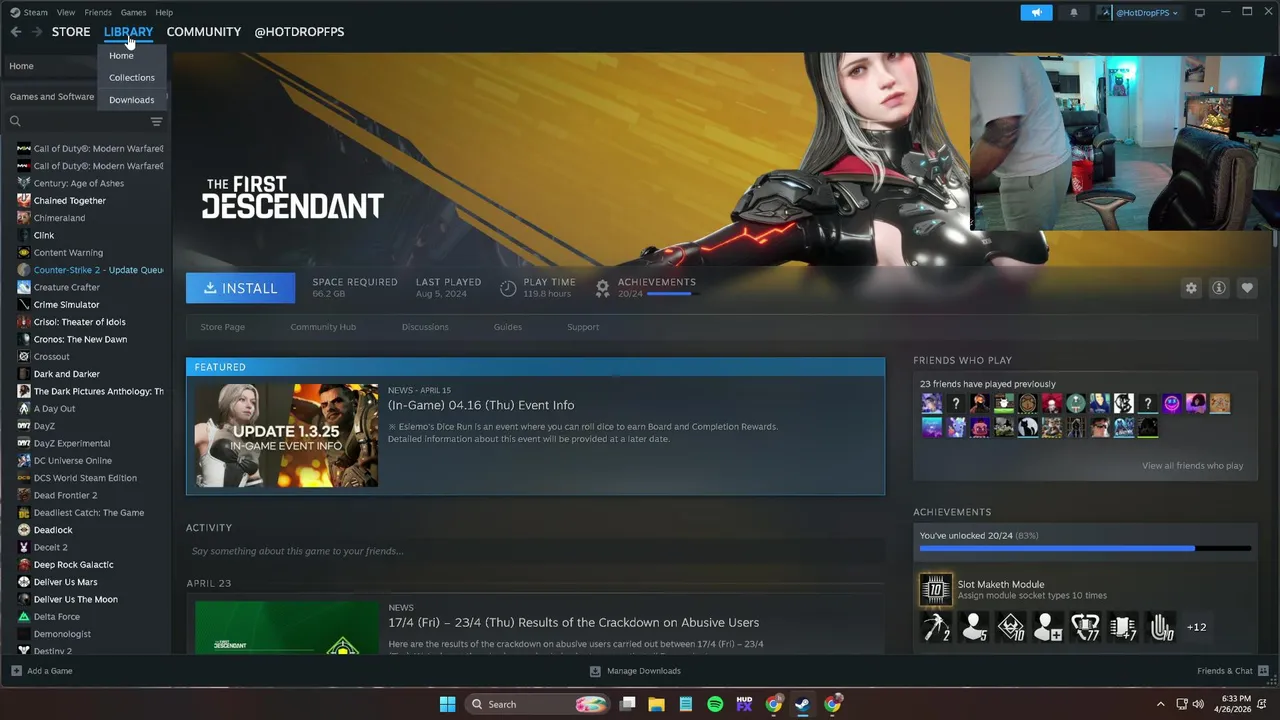1280x720 pixels.
Task: Open the Update 1.3.25 event thumbnail
Action: [286, 435]
